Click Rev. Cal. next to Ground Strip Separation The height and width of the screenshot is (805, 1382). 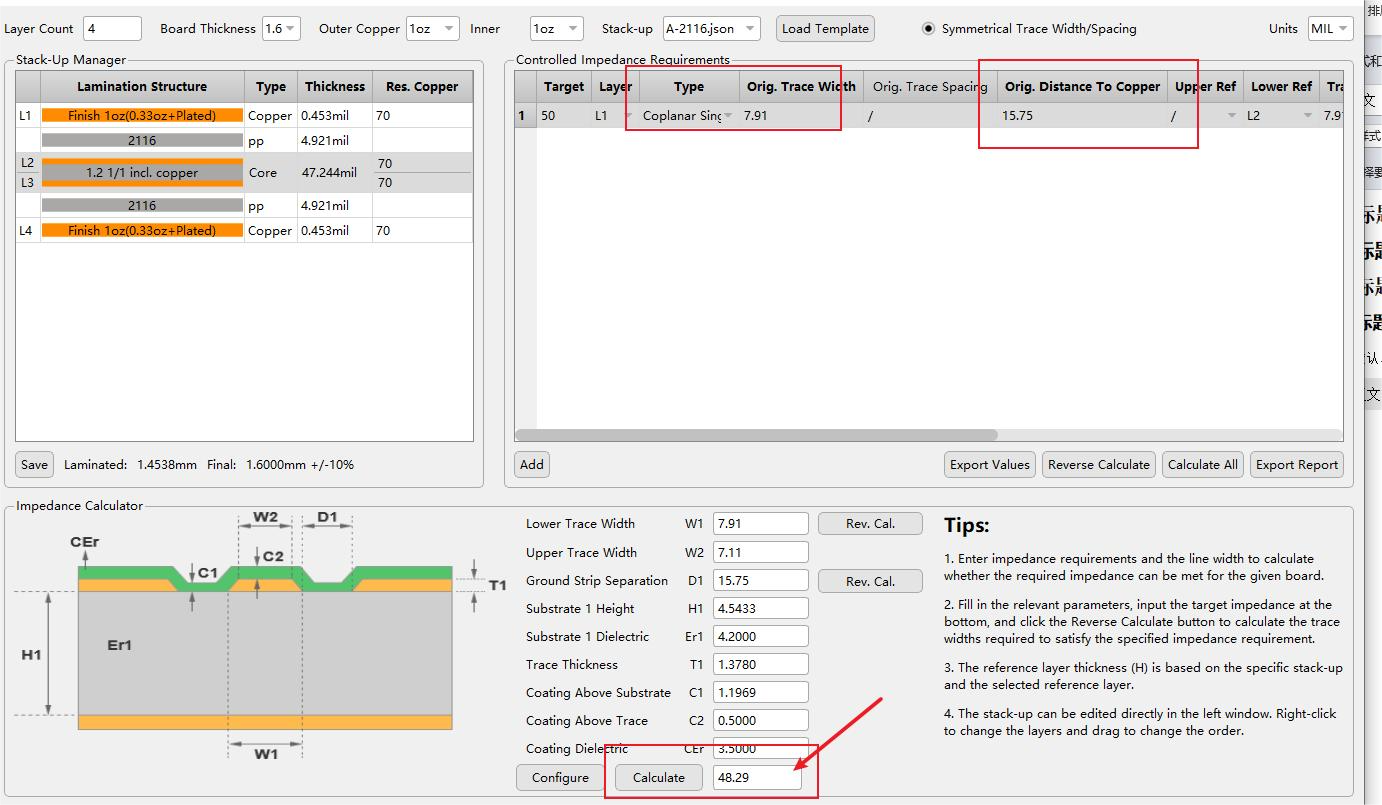[870, 581]
